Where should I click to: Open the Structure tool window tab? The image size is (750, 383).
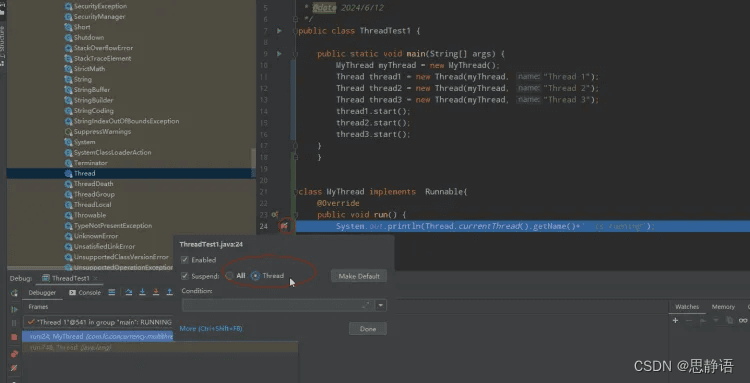click(x=3, y=45)
